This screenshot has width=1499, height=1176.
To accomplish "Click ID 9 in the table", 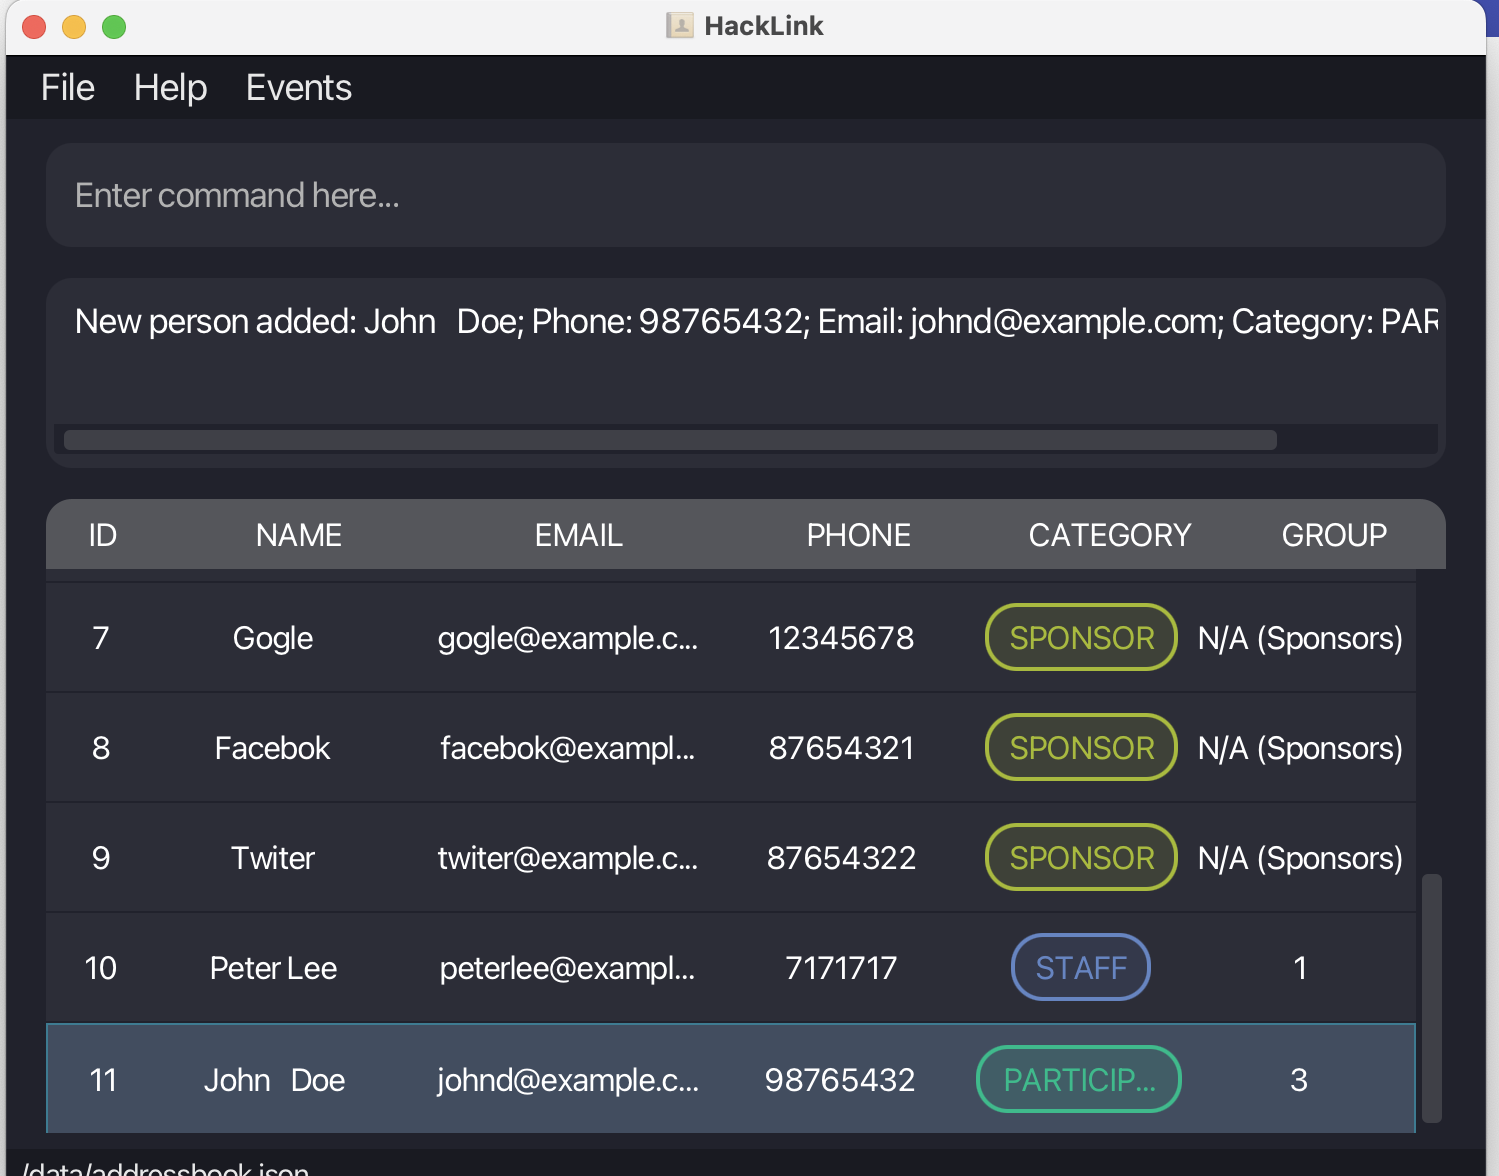I will (101, 858).
